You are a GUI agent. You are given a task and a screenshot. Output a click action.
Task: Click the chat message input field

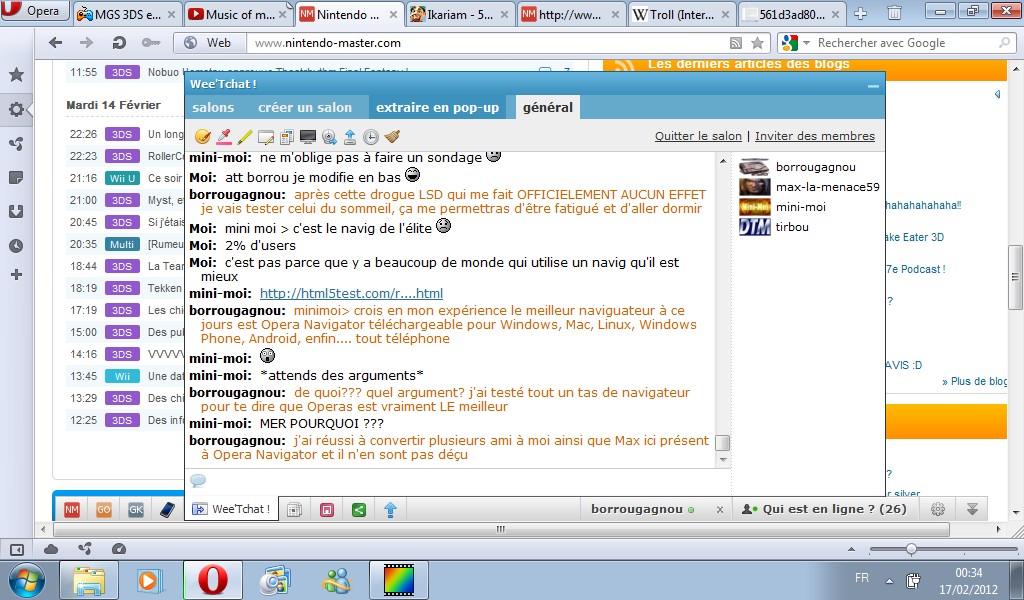click(x=458, y=482)
